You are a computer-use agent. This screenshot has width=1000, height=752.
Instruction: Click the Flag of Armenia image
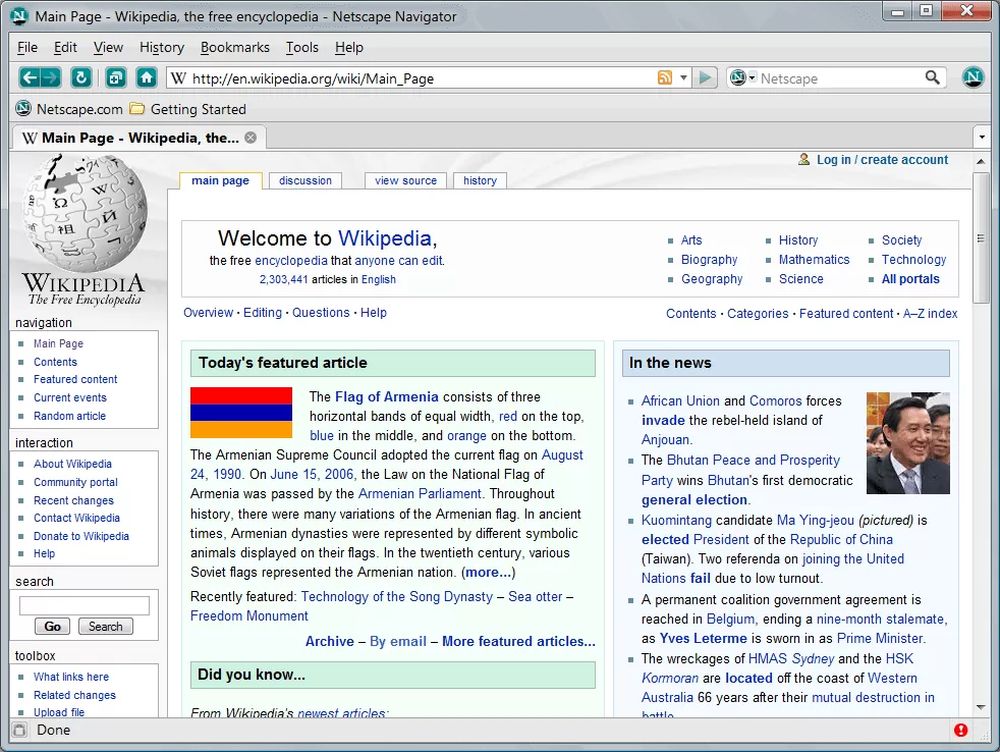(x=241, y=413)
